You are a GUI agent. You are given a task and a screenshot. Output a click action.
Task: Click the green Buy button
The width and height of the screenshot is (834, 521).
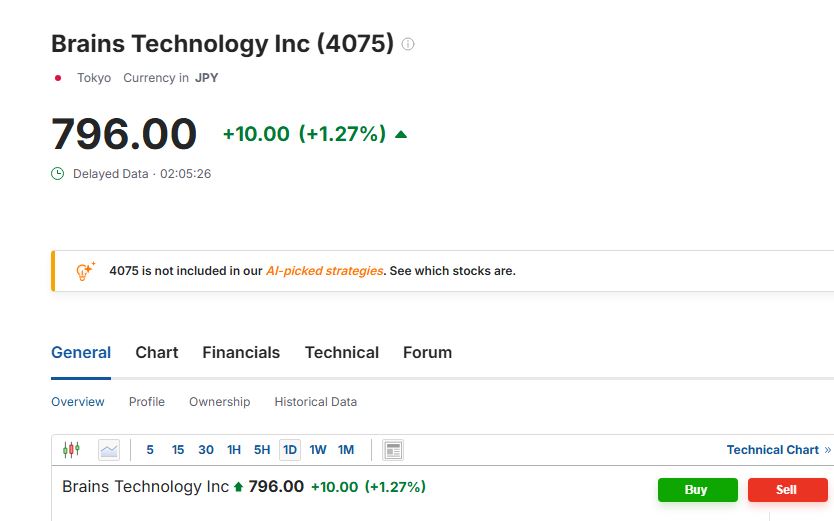[698, 490]
